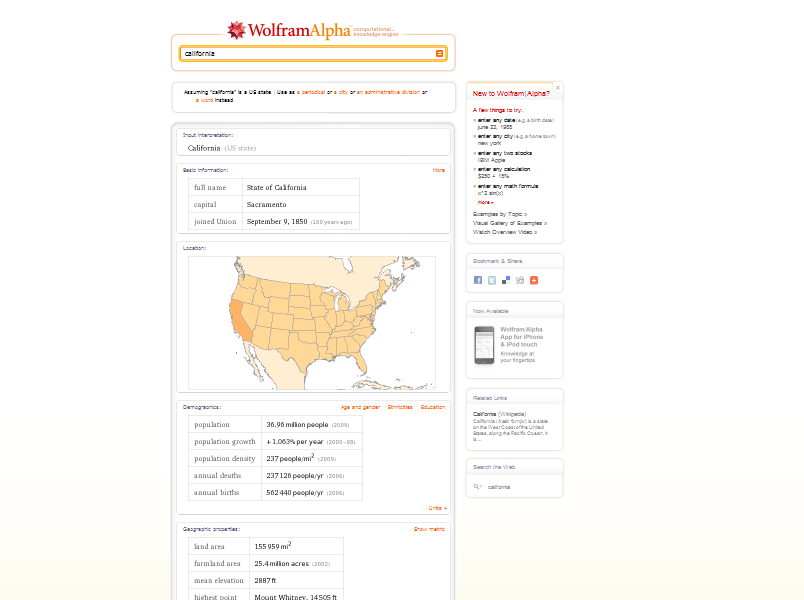Click the iPhone app thumbnail image
804x600 pixels.
(x=484, y=345)
